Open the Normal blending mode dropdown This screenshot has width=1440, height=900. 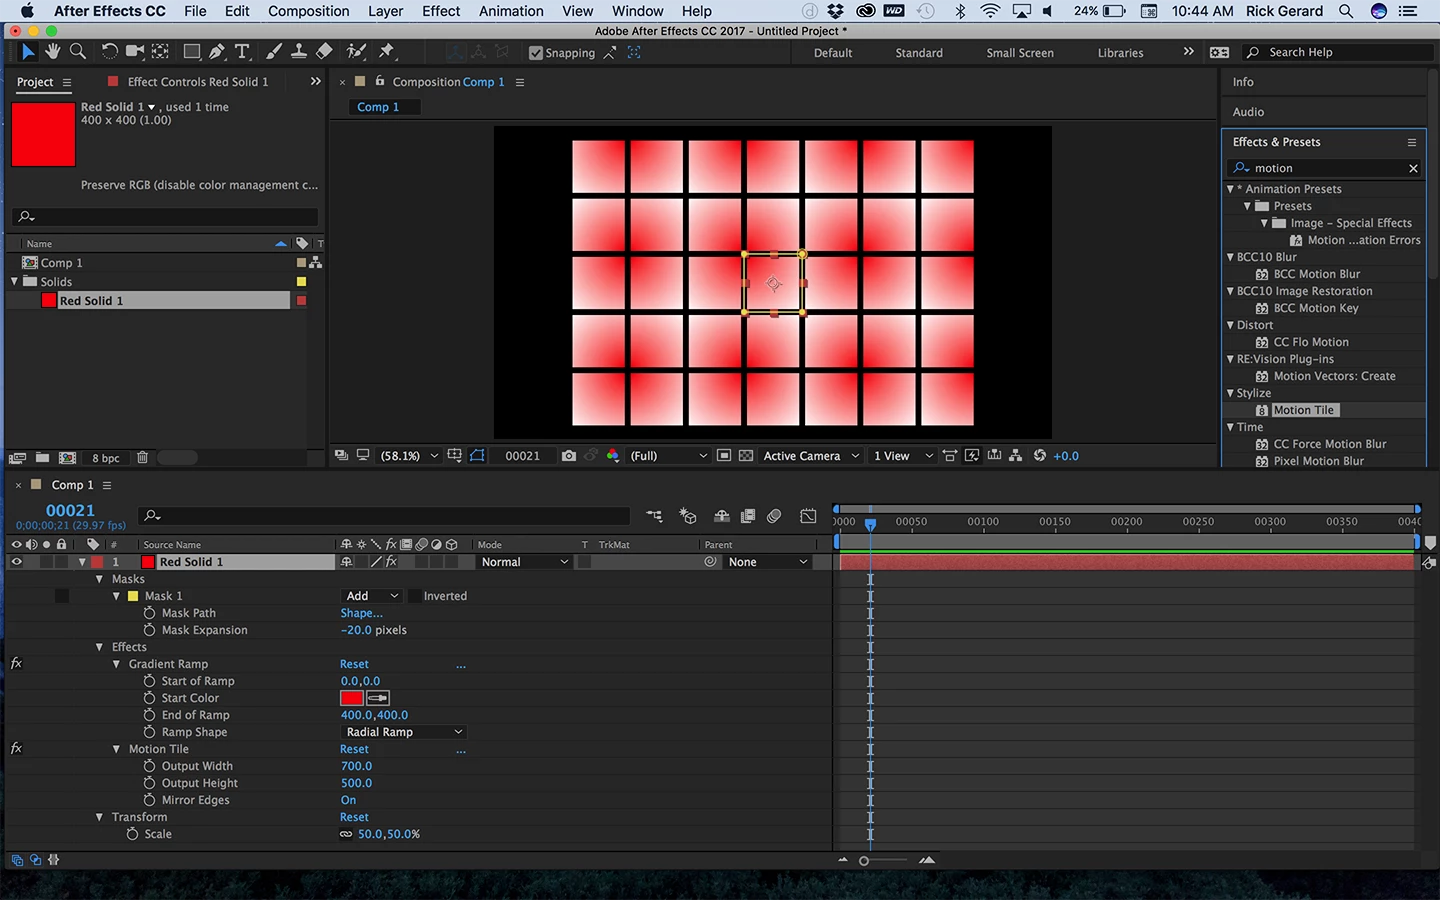point(524,562)
